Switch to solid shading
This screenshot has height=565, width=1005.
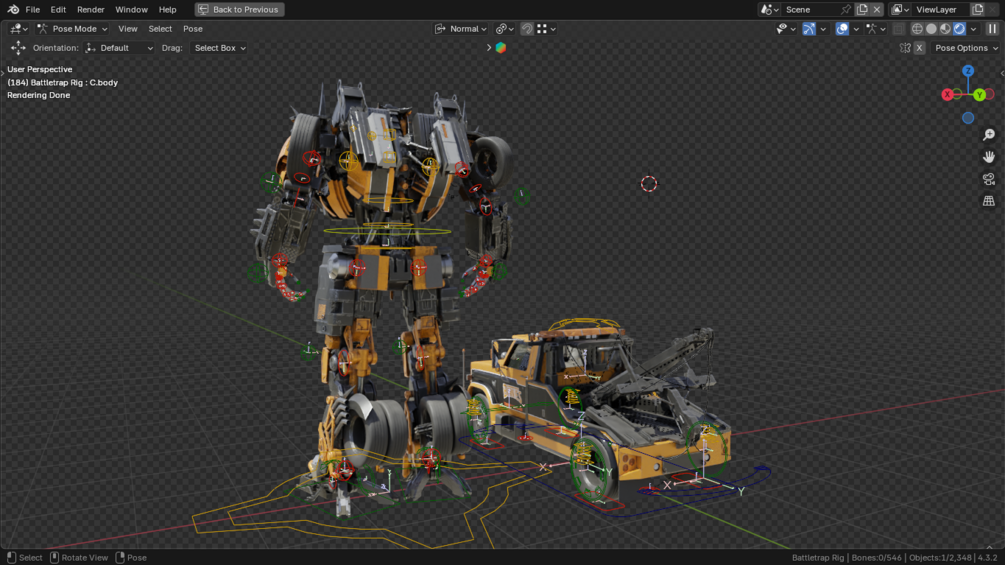(931, 29)
